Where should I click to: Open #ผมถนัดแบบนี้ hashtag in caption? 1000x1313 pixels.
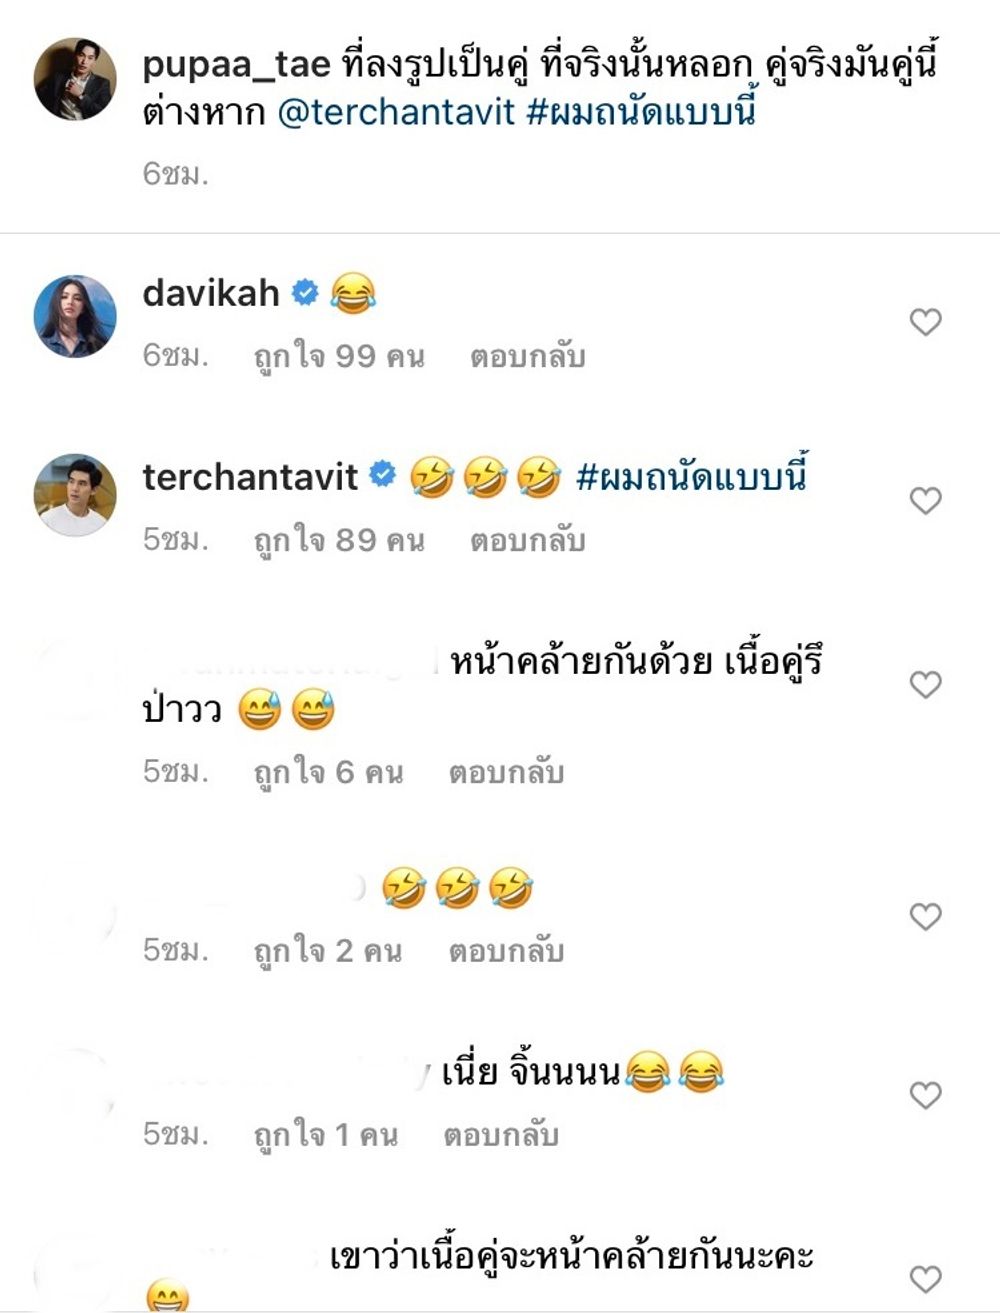coord(639,109)
